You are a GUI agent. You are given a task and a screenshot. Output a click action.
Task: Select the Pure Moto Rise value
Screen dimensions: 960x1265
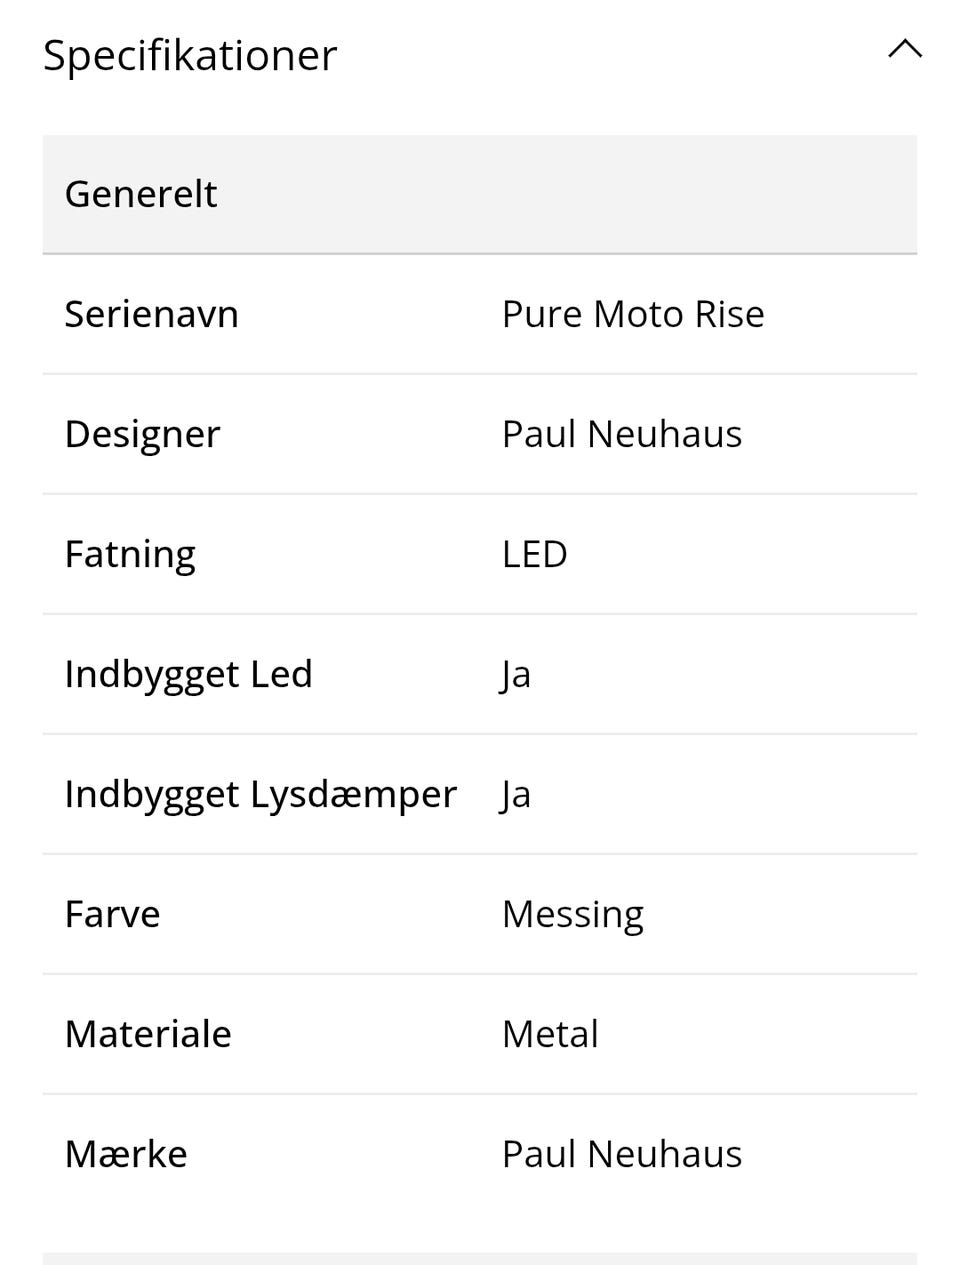(x=632, y=314)
